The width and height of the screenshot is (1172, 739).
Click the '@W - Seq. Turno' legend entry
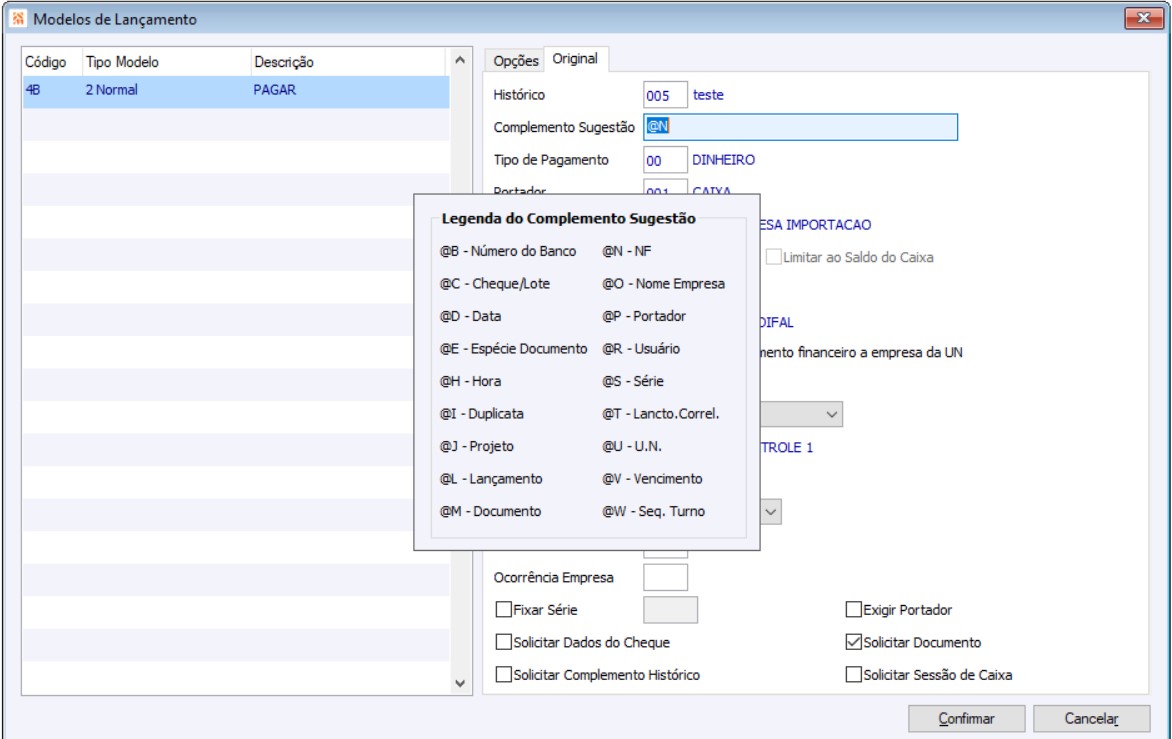point(653,511)
